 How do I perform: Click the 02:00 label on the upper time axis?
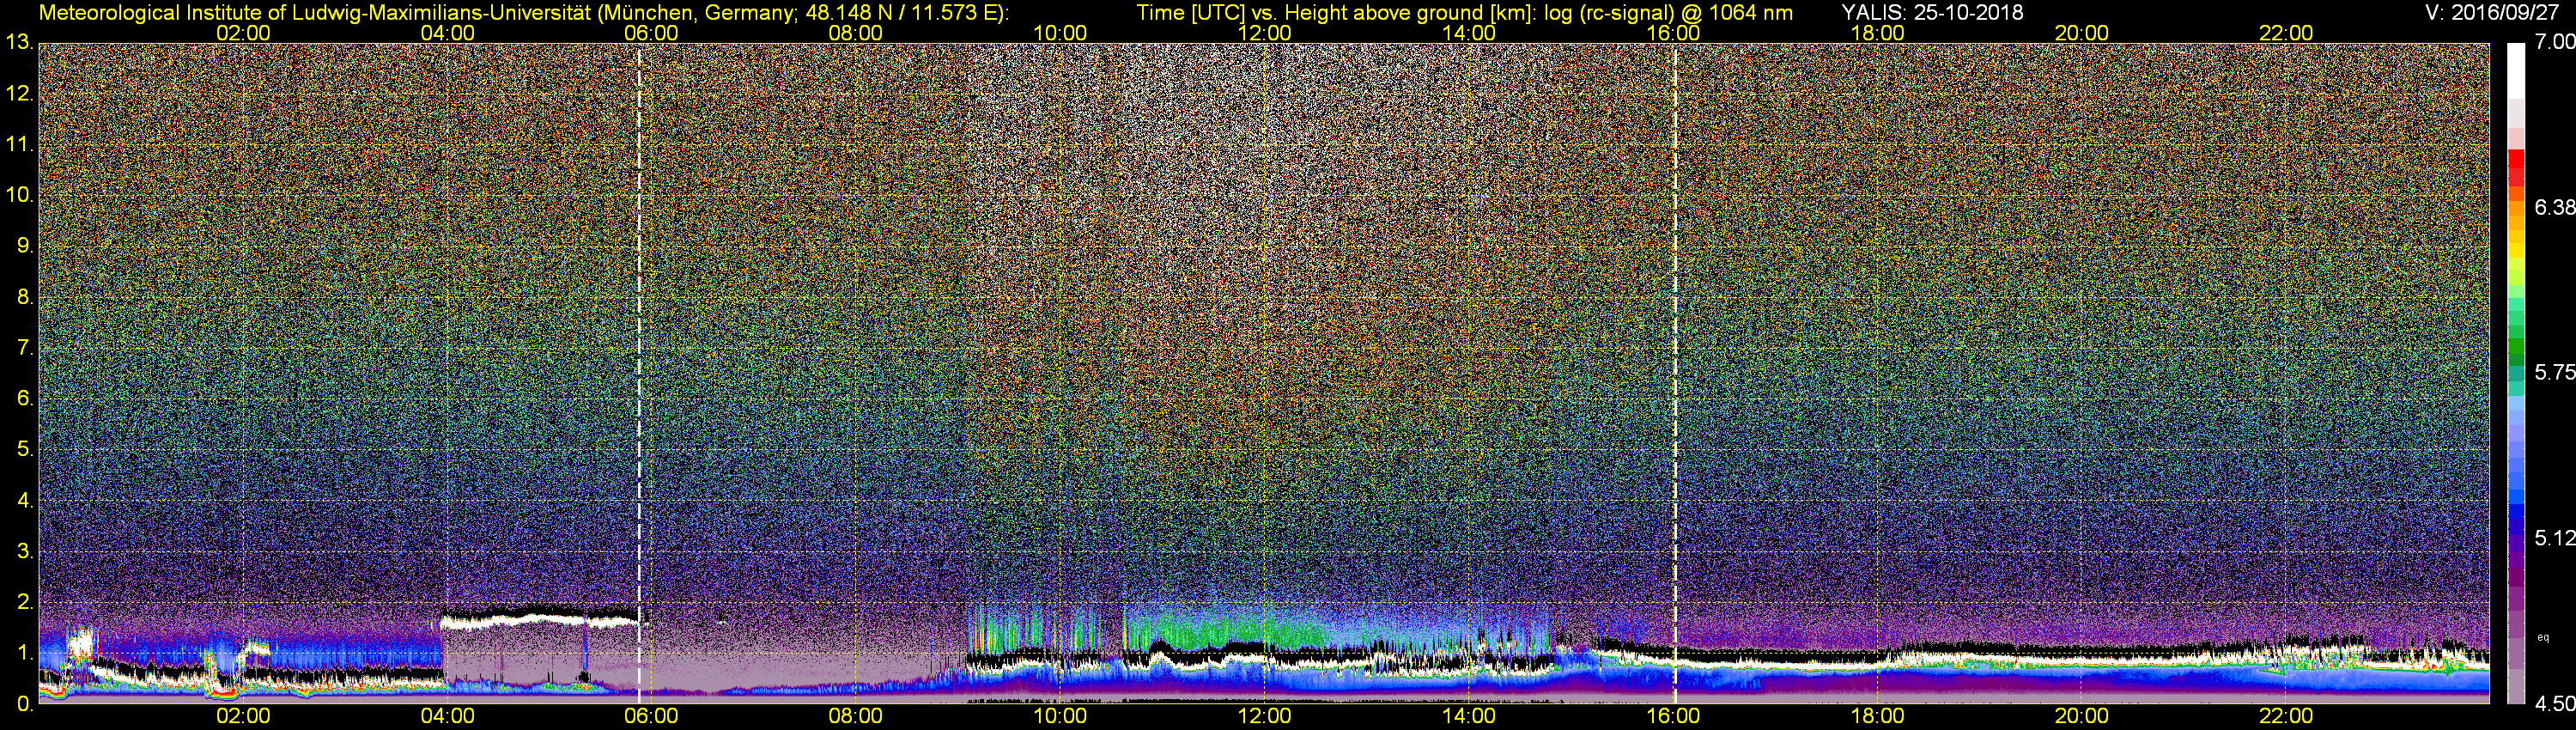coord(243,33)
